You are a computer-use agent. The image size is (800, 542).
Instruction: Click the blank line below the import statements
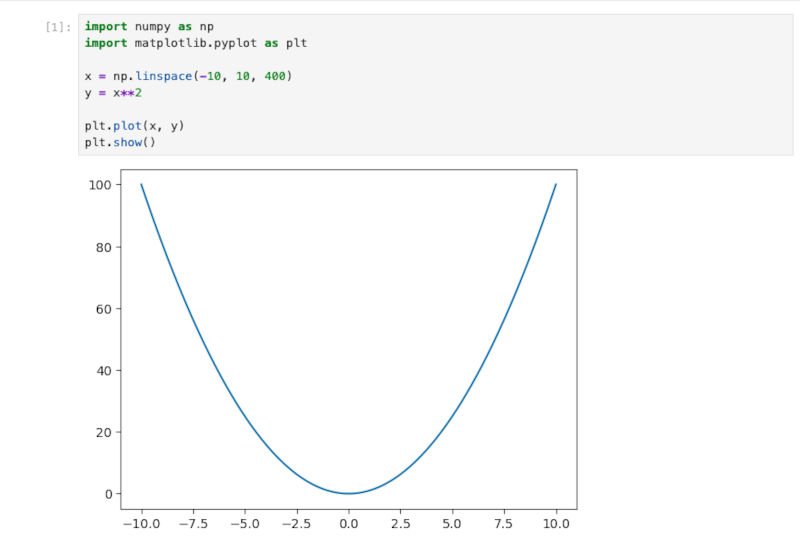coord(200,59)
